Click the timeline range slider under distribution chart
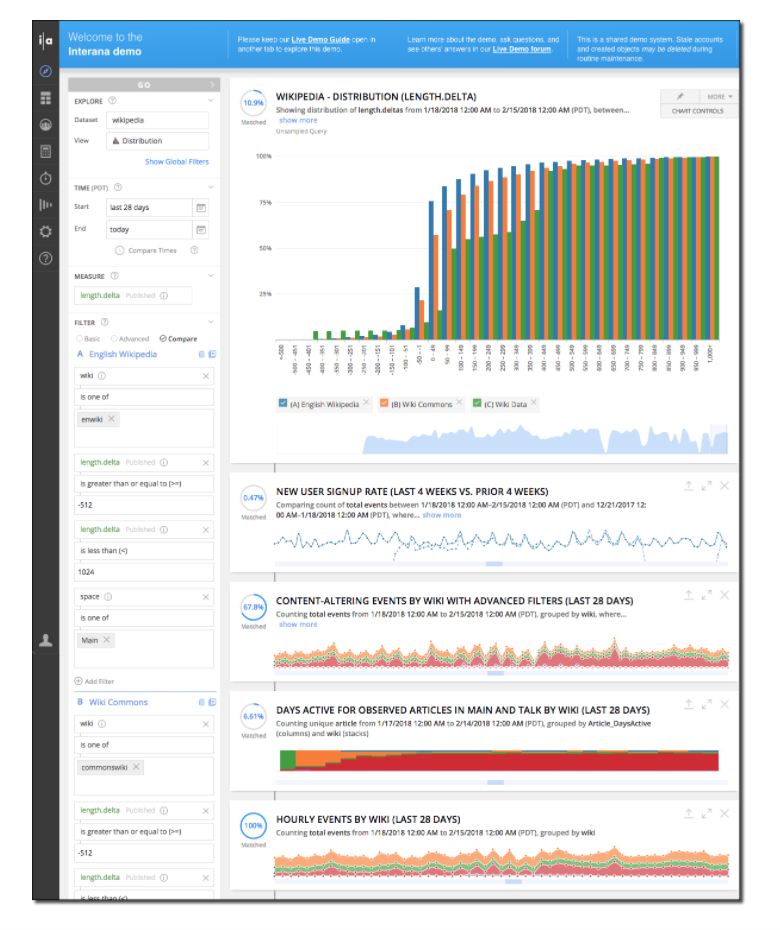Image resolution: width=780 pixels, height=930 pixels. 719,439
